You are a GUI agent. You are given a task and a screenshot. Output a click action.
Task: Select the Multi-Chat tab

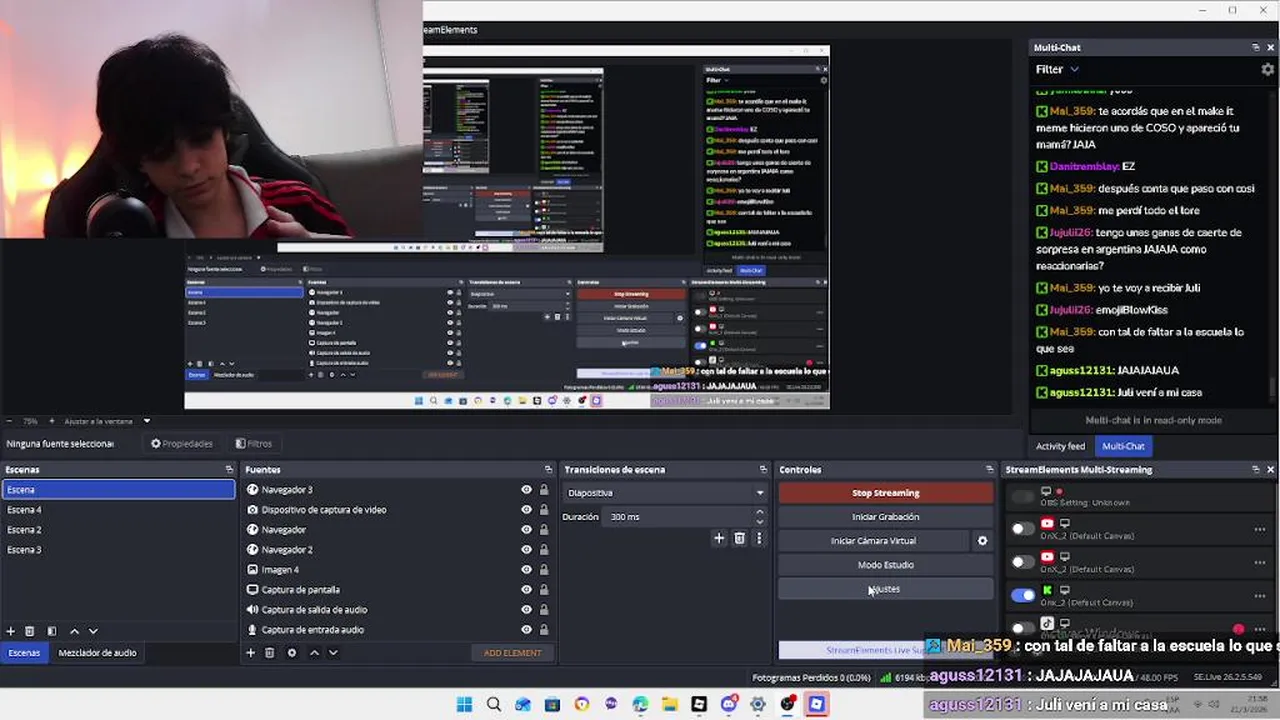pos(1123,446)
